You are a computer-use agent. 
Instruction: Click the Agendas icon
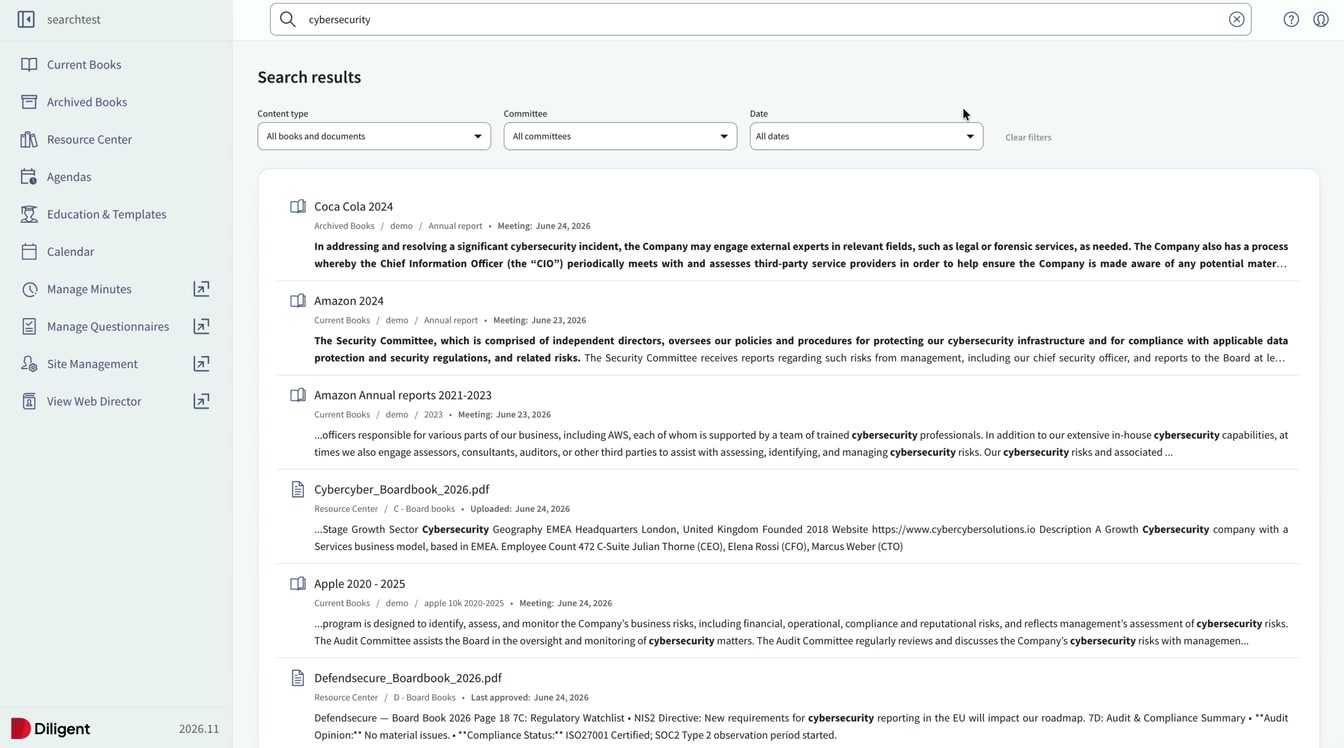point(29,177)
